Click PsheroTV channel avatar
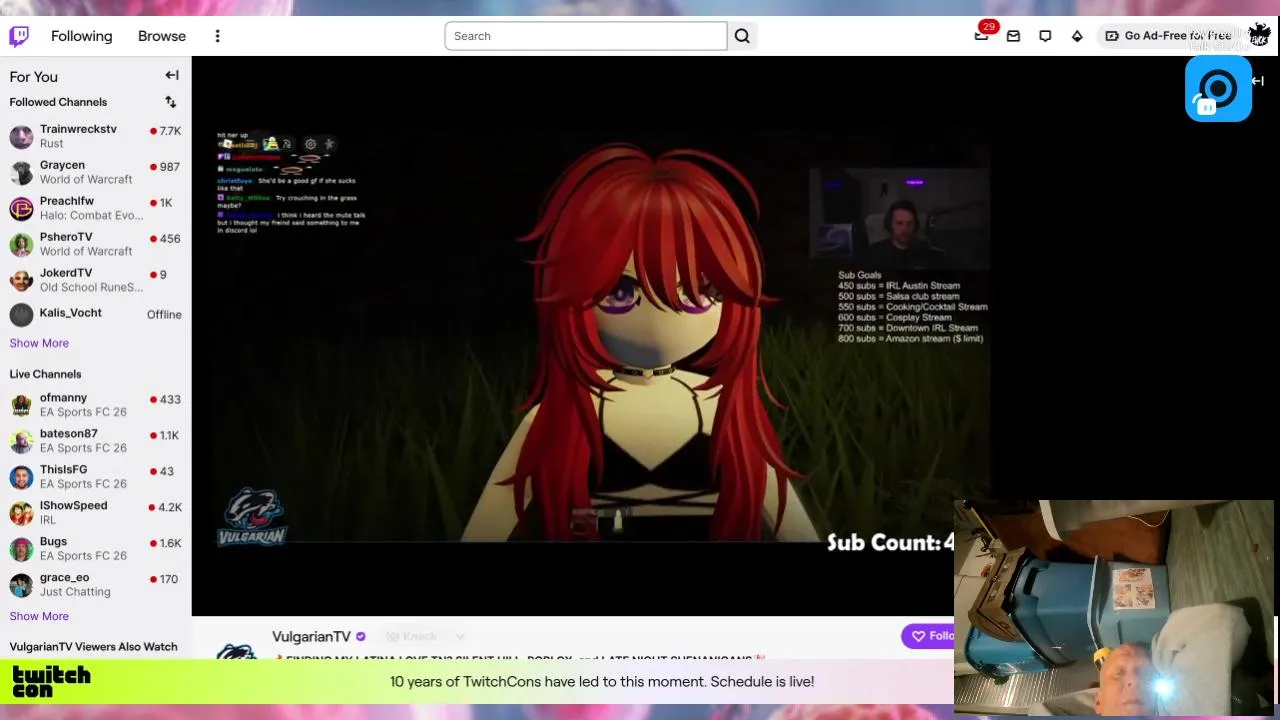Image resolution: width=1280 pixels, height=720 pixels. point(21,244)
